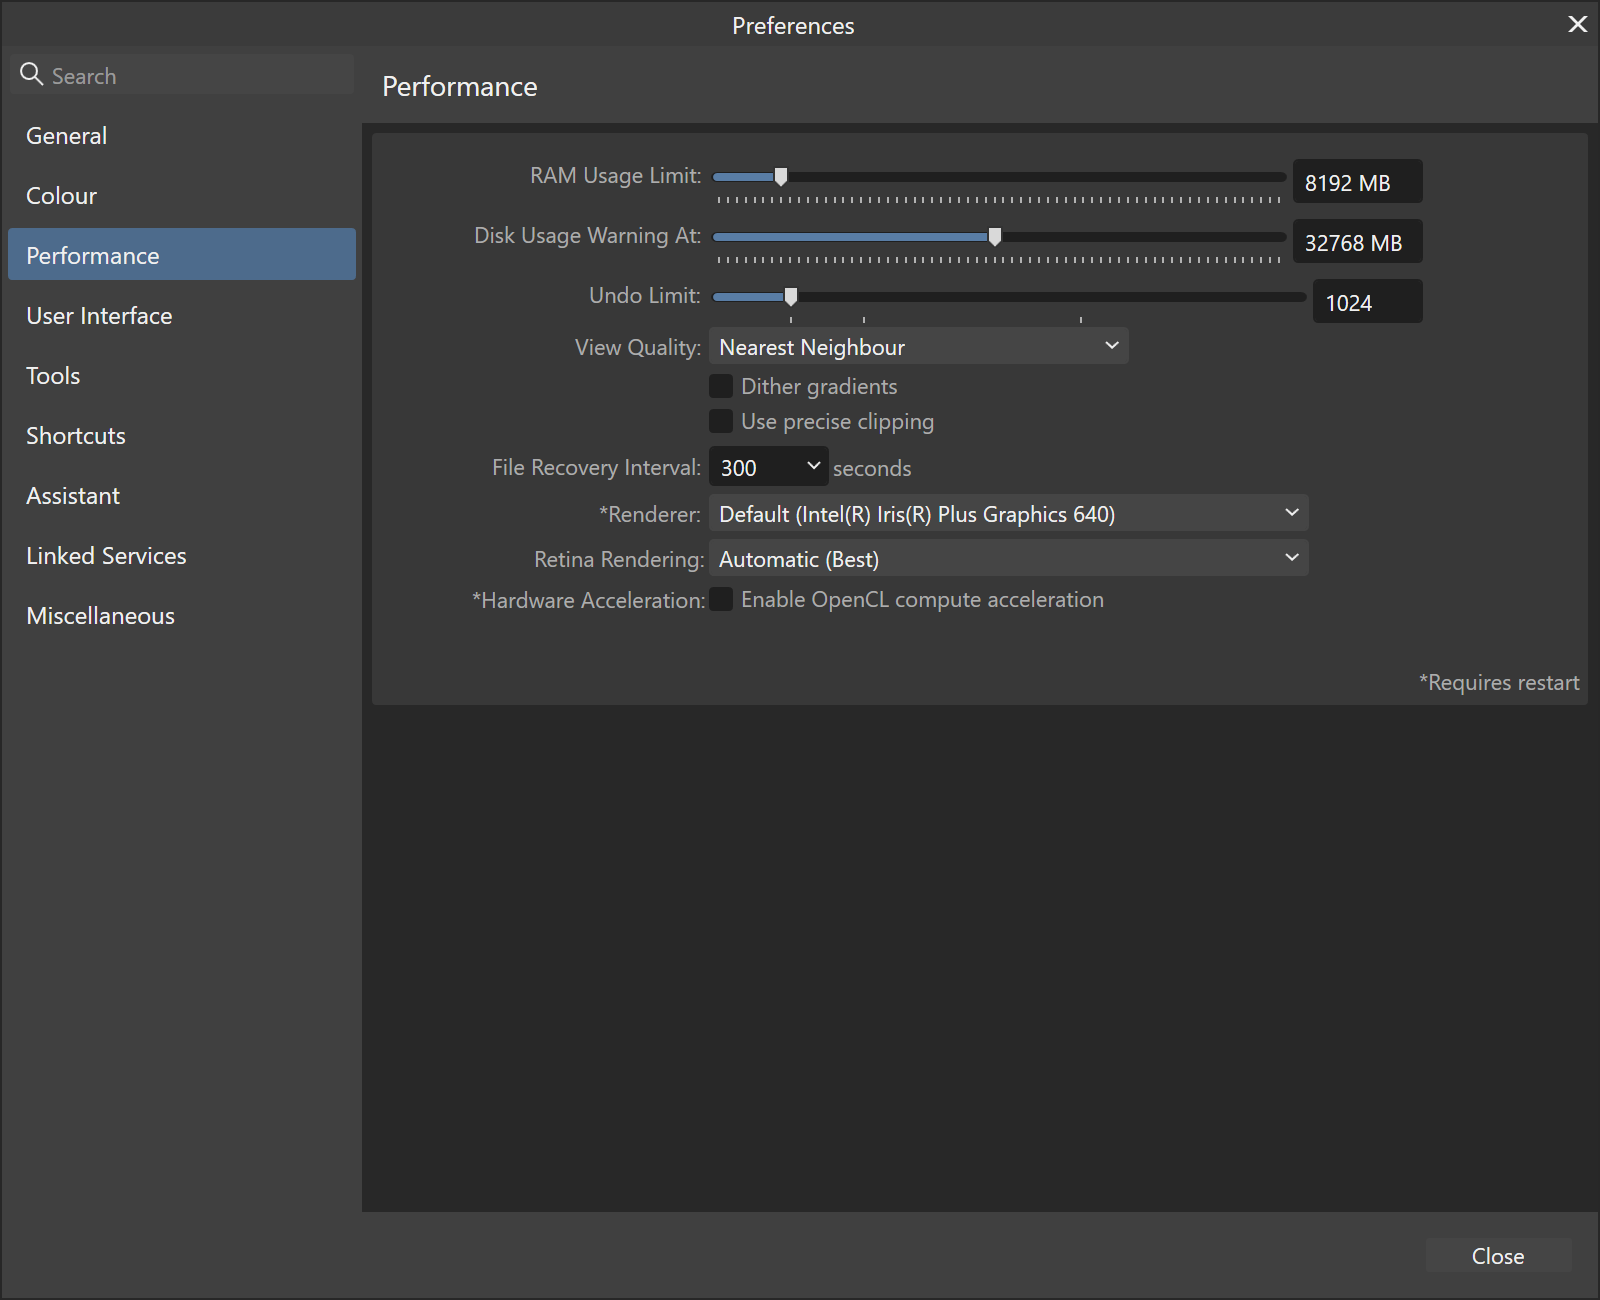Enable OpenCL compute acceleration checkbox
1600x1300 pixels.
click(x=721, y=599)
